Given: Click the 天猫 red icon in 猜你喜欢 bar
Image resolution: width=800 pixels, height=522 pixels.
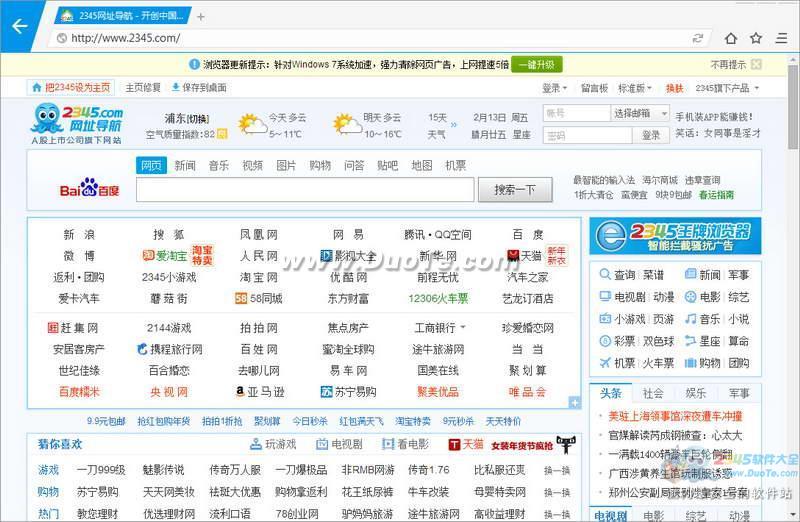Looking at the screenshot, I should [454, 444].
